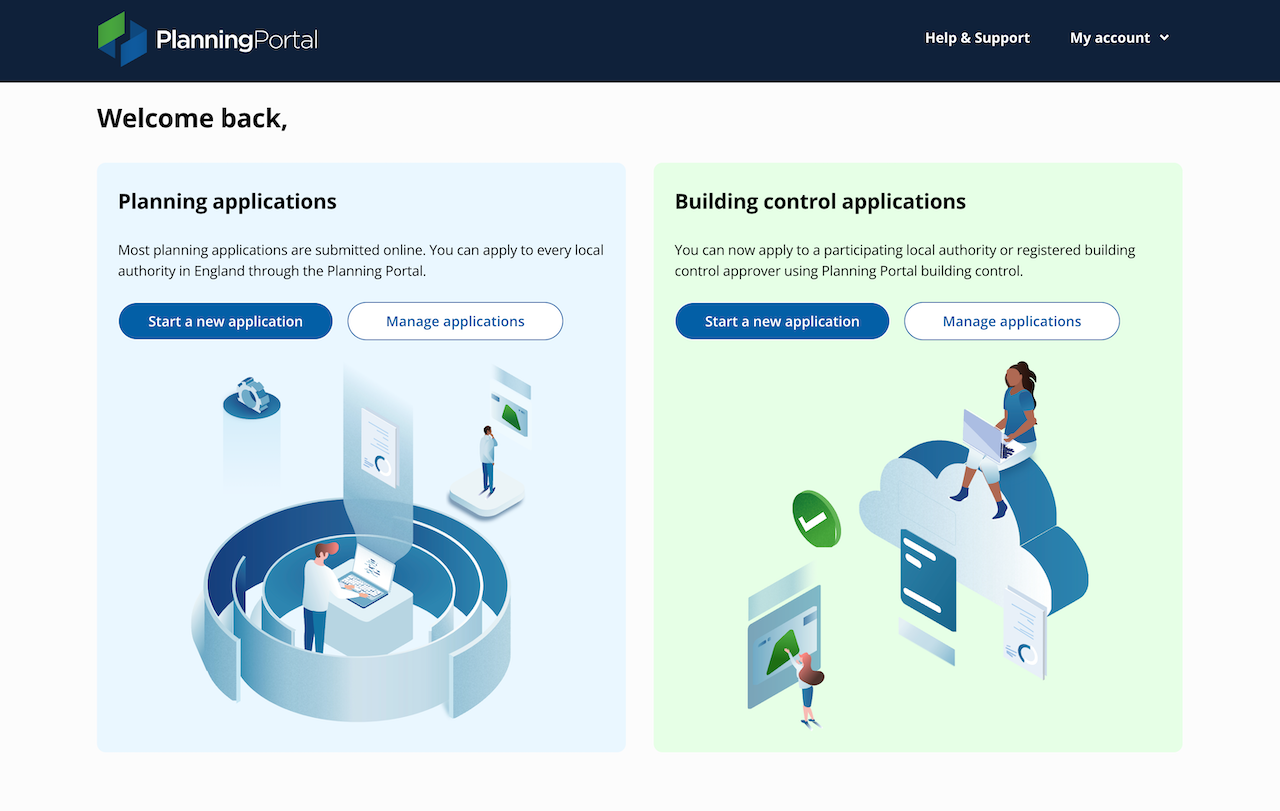Click the crumpled paper on the pedestal illustration

coord(252,397)
